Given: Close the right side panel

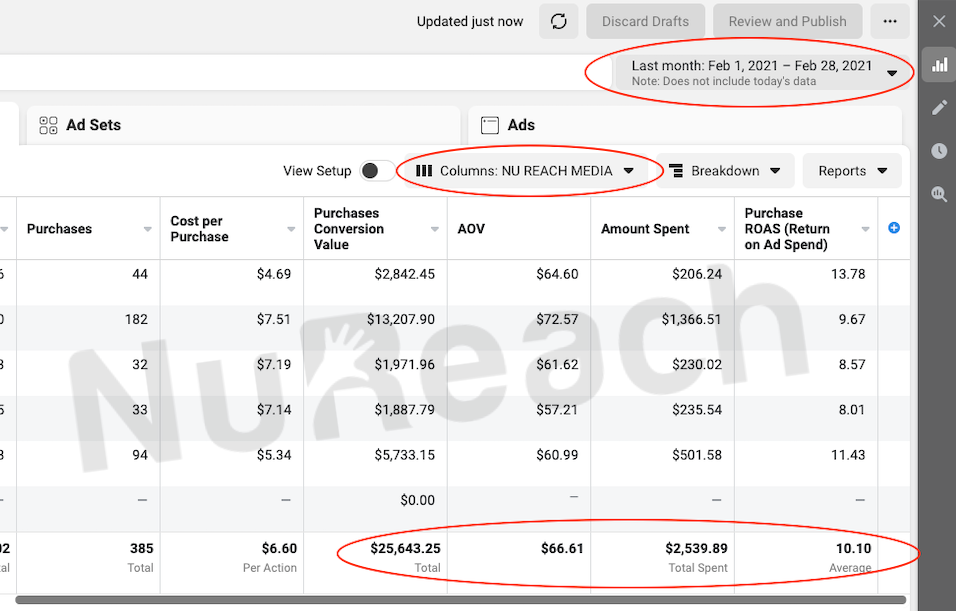Looking at the screenshot, I should pyautogui.click(x=939, y=21).
